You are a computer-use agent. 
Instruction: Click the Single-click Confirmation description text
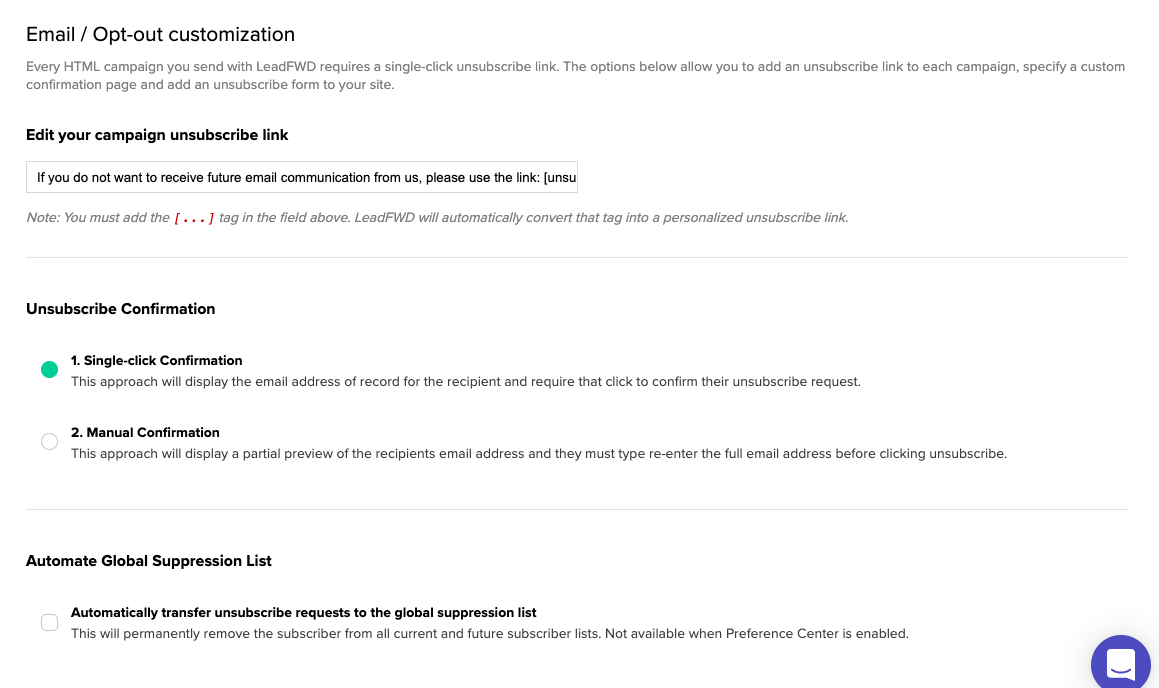click(x=466, y=382)
